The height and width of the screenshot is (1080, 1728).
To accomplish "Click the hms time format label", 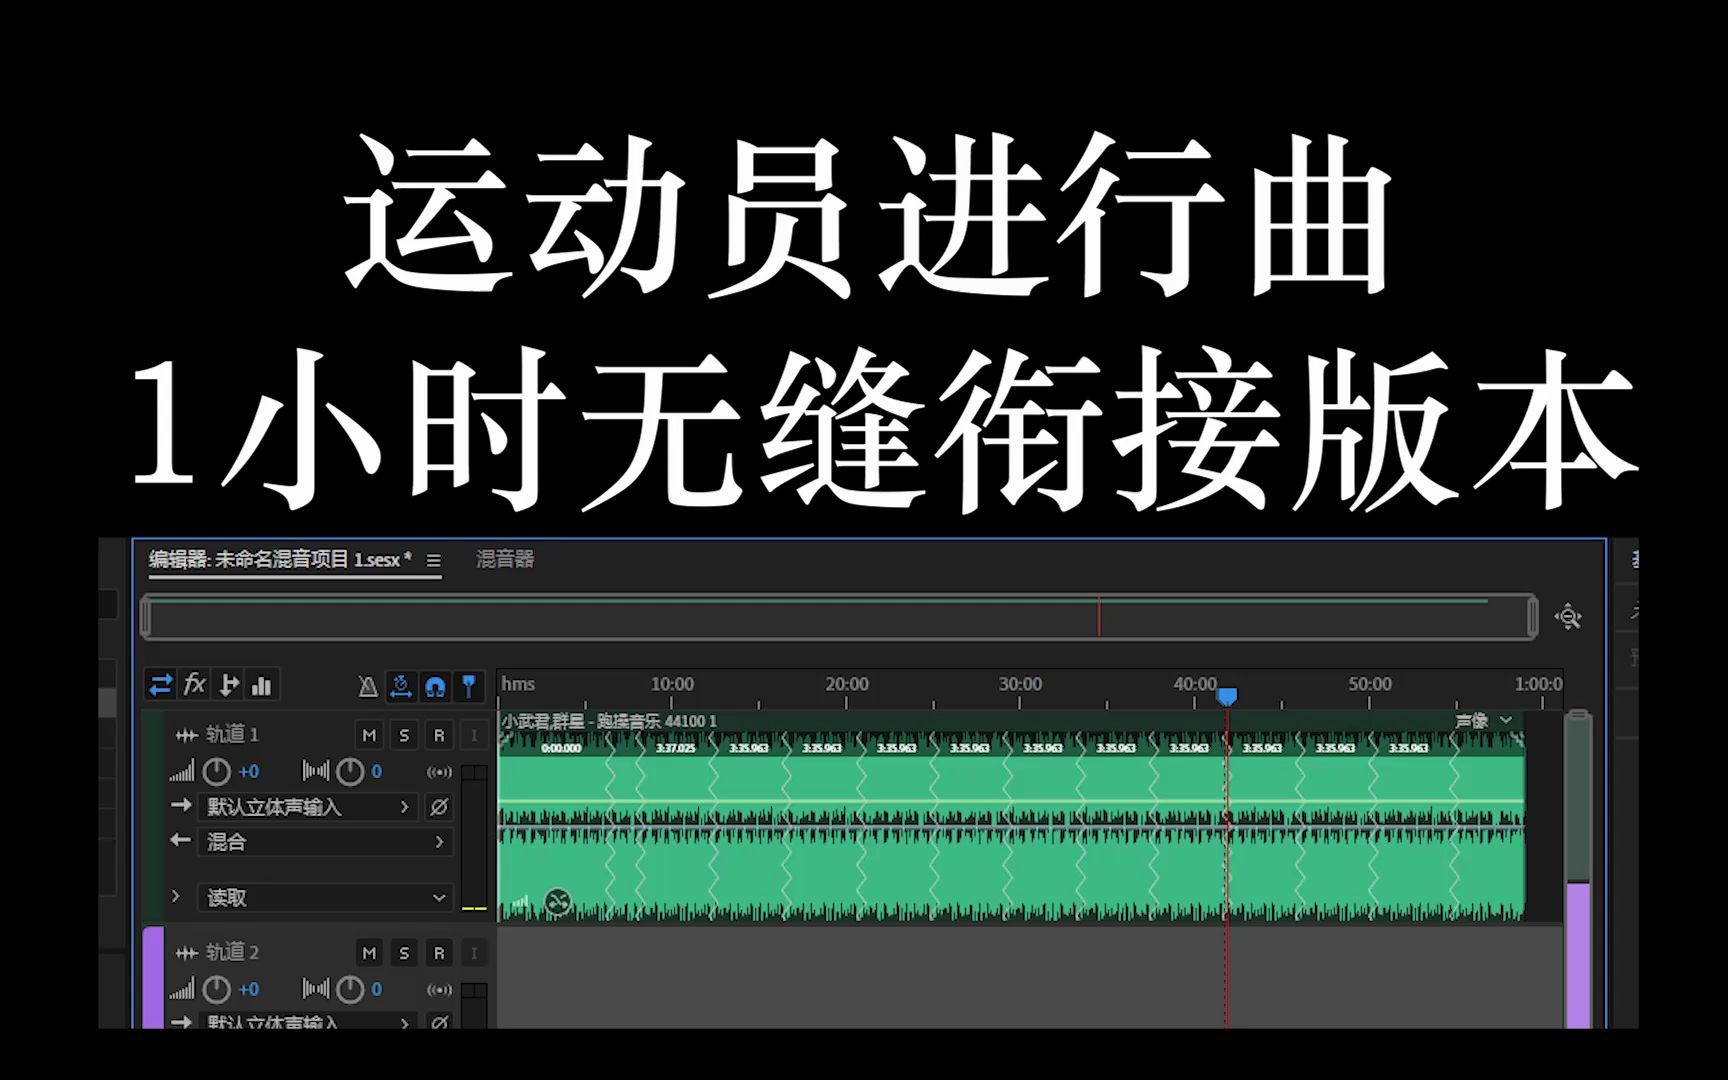I will [518, 684].
